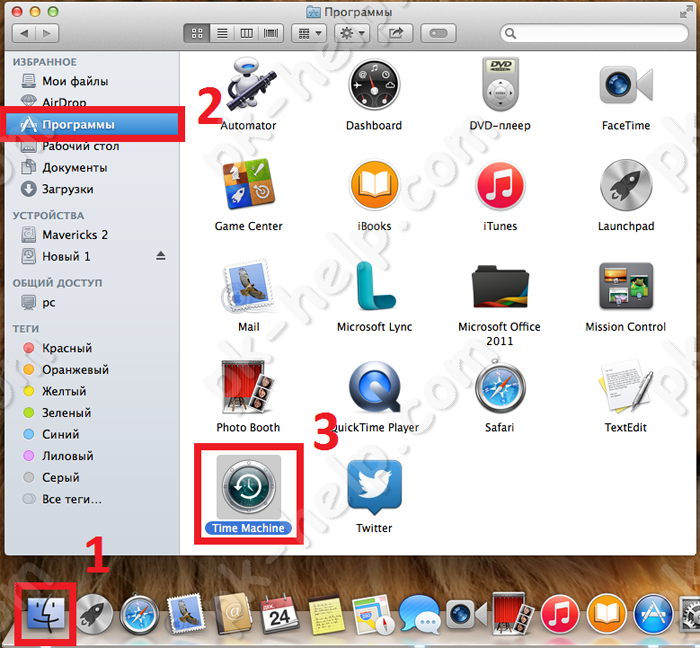This screenshot has width=700, height=648.
Task: Filter by the Оранжевый tag
Action: click(92, 370)
